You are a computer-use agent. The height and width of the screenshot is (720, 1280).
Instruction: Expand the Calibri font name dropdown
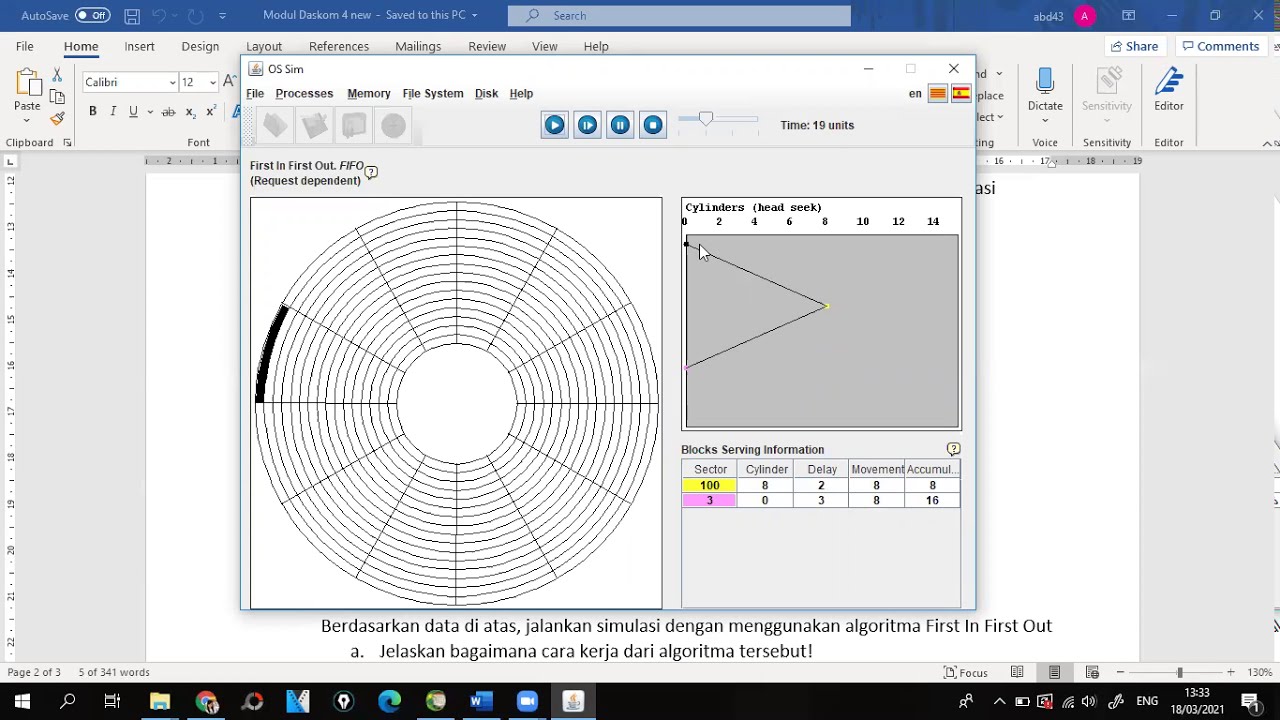coord(172,82)
